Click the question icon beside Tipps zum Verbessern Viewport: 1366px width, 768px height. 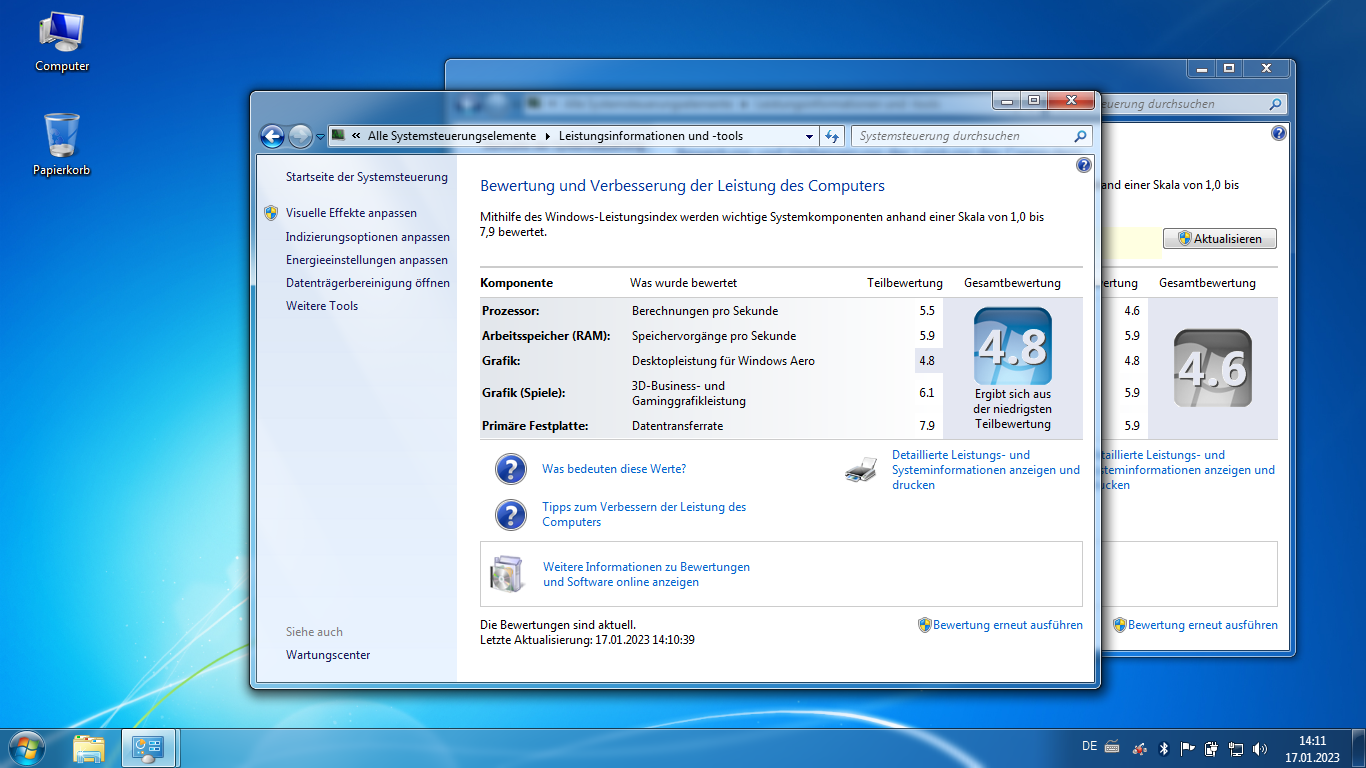coord(511,515)
